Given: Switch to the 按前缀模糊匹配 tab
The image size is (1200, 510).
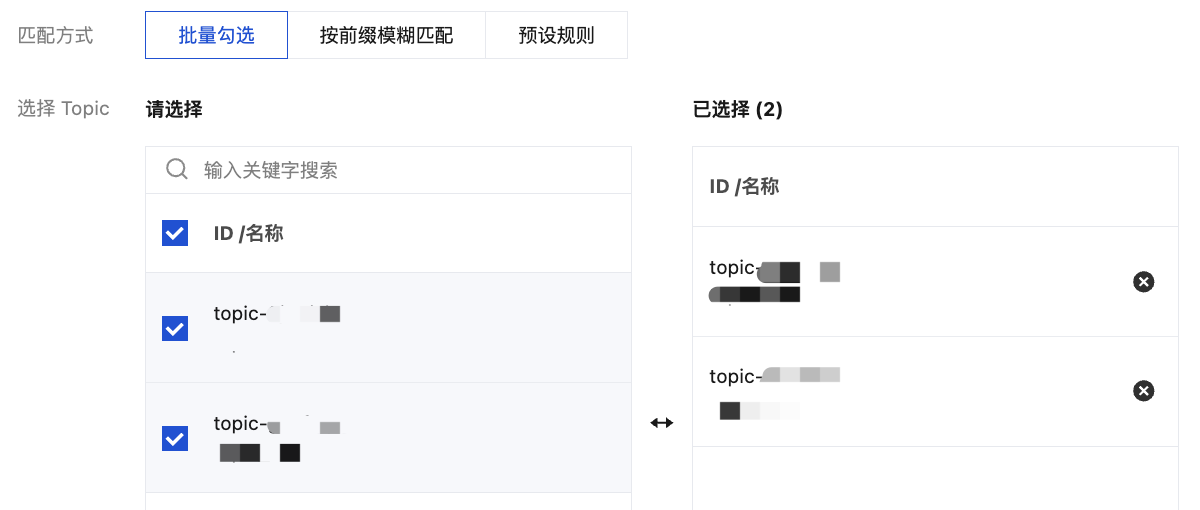Looking at the screenshot, I should pos(386,36).
